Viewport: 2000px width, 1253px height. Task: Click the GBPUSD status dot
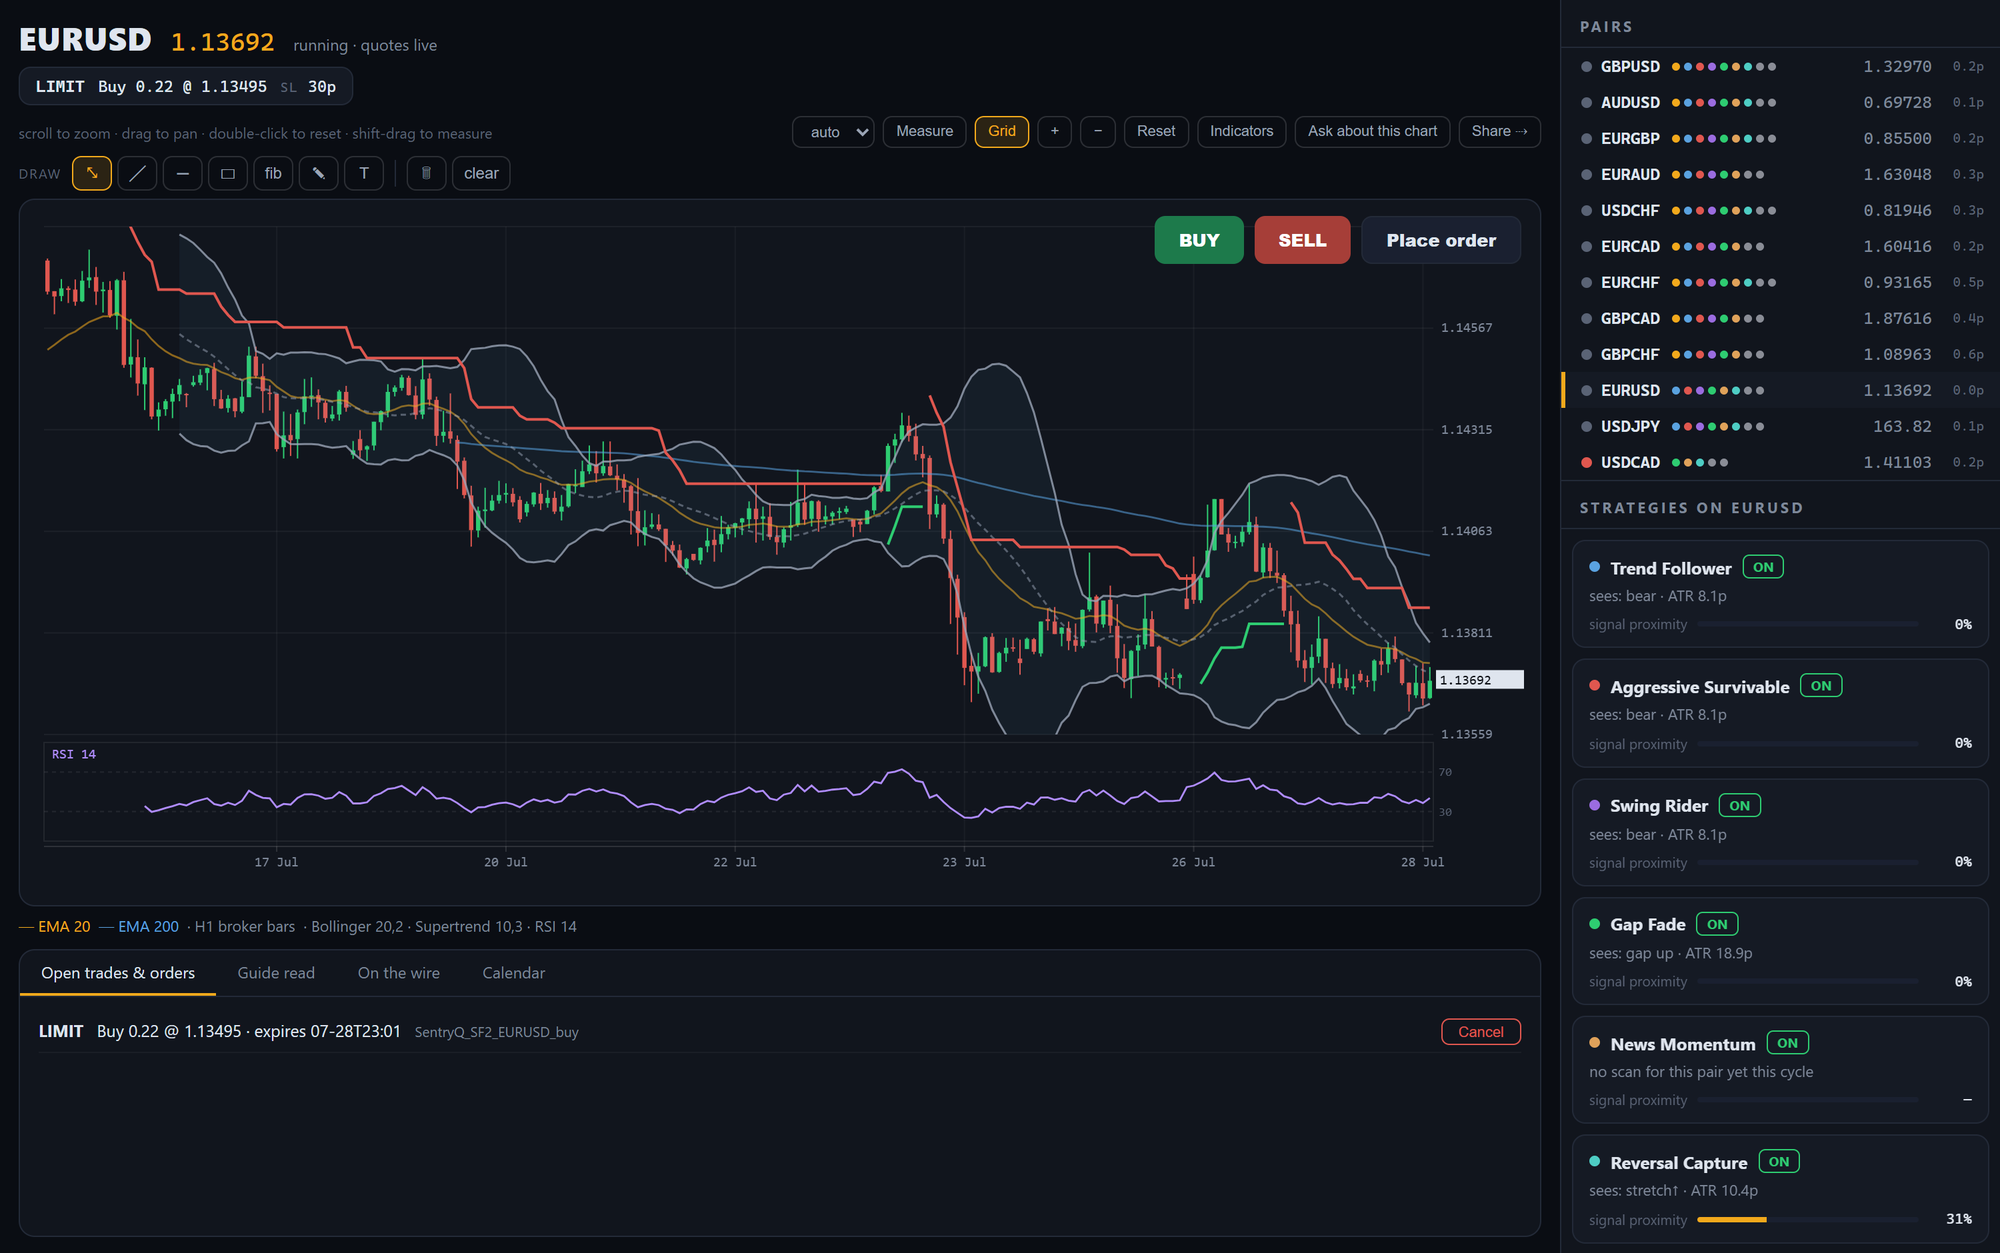coord(1586,67)
